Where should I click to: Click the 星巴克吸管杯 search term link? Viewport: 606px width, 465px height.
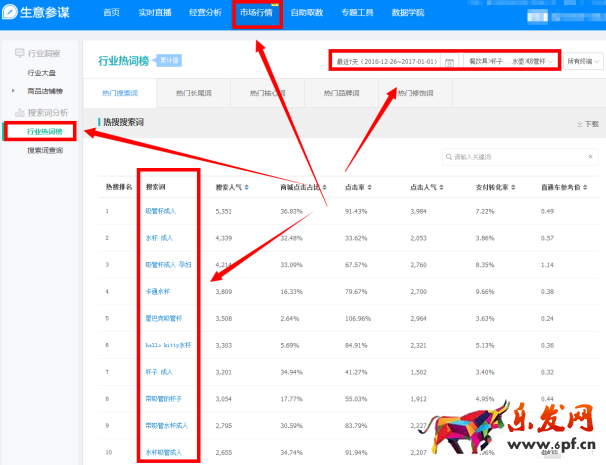coord(162,318)
